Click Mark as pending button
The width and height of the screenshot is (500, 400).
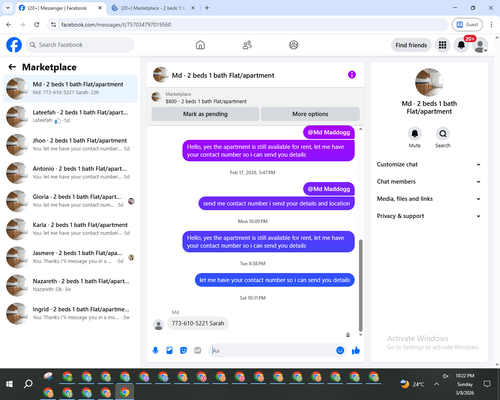[205, 114]
